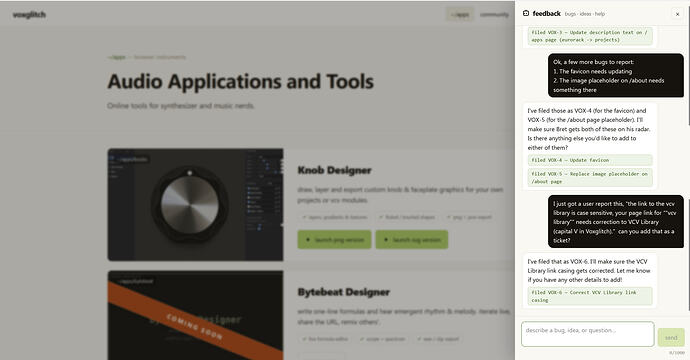This screenshot has width=690, height=360.
Task: Click the 0/1000 character counter
Action: click(677, 353)
